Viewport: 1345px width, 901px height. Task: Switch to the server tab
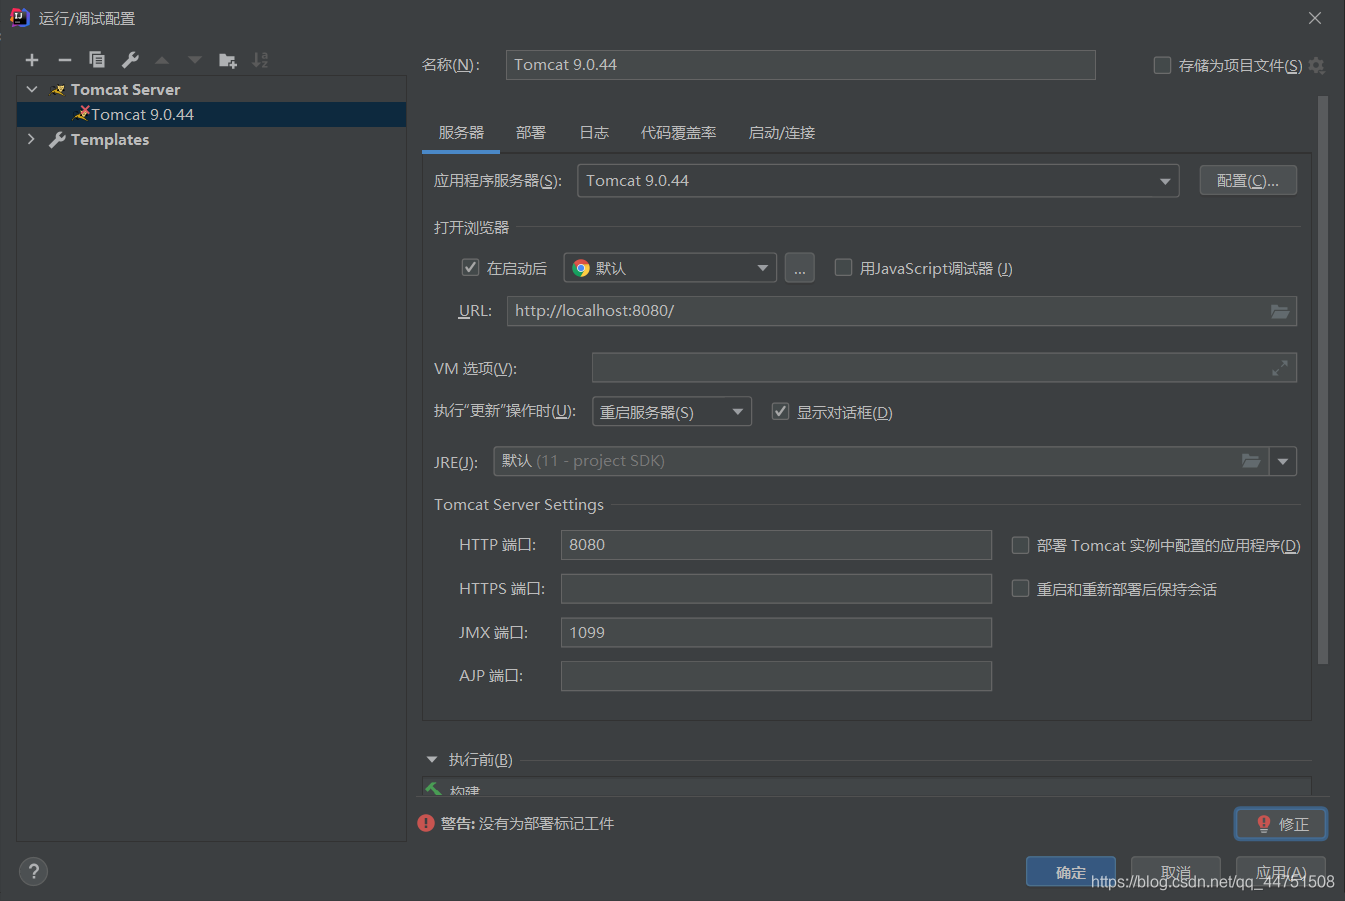pos(461,133)
